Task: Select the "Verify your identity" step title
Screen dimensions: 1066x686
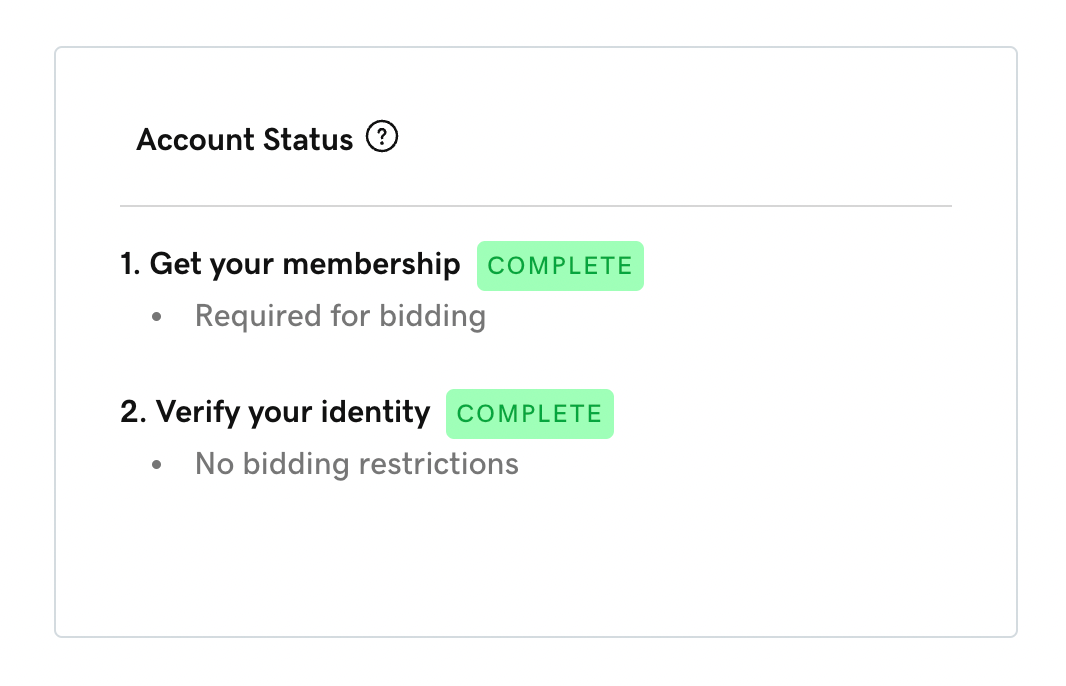Action: pos(292,412)
